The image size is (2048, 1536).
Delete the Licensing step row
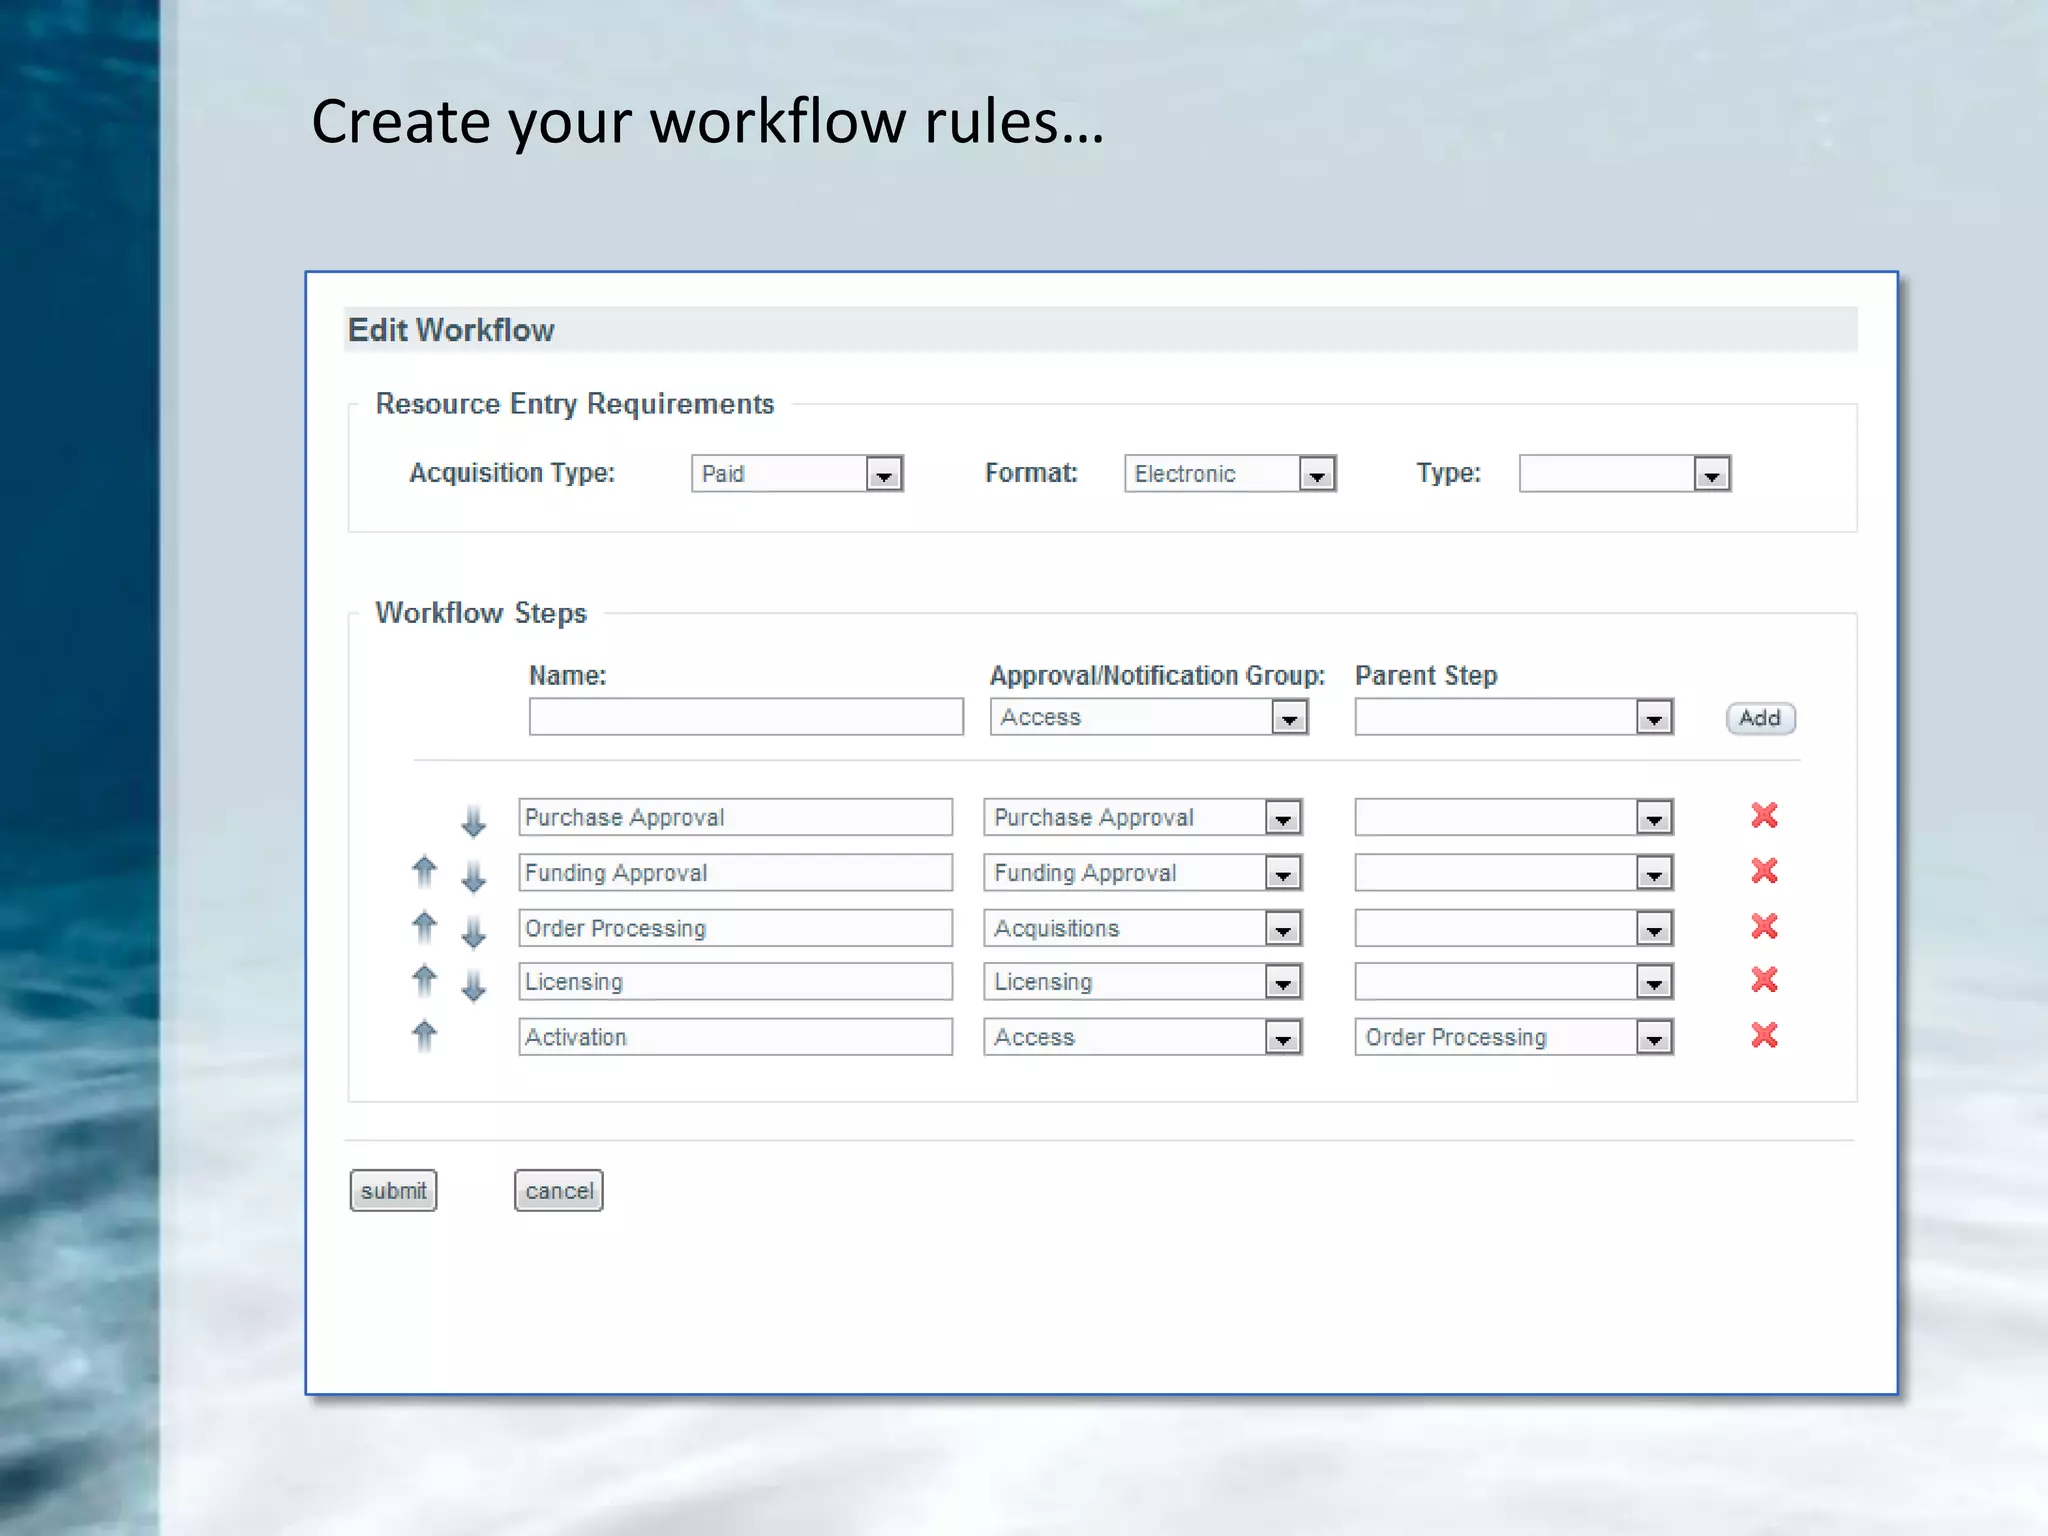pos(1764,980)
